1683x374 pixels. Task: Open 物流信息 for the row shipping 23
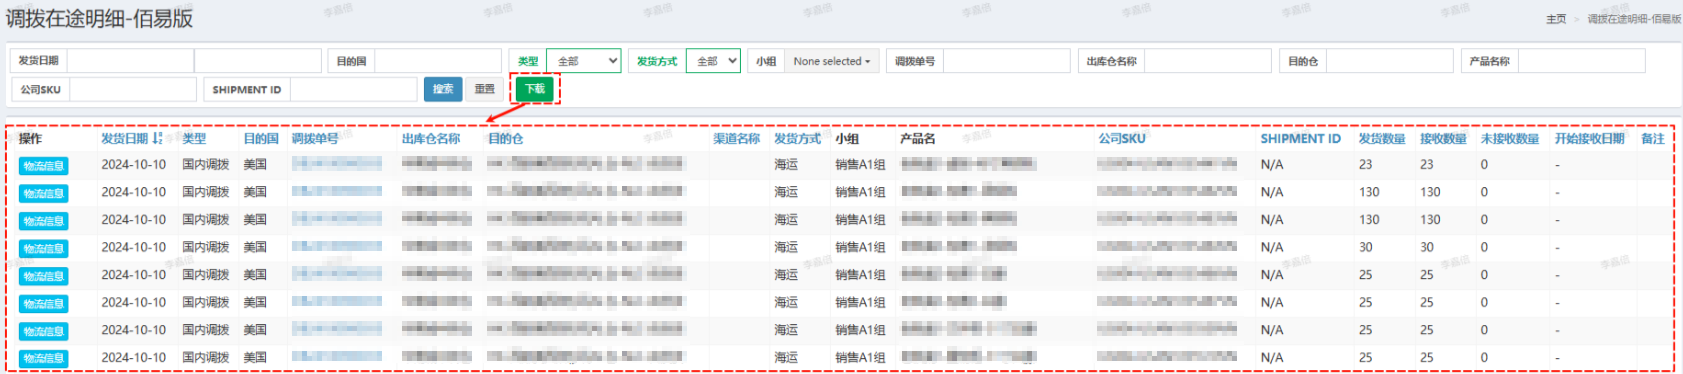pyautogui.click(x=43, y=166)
